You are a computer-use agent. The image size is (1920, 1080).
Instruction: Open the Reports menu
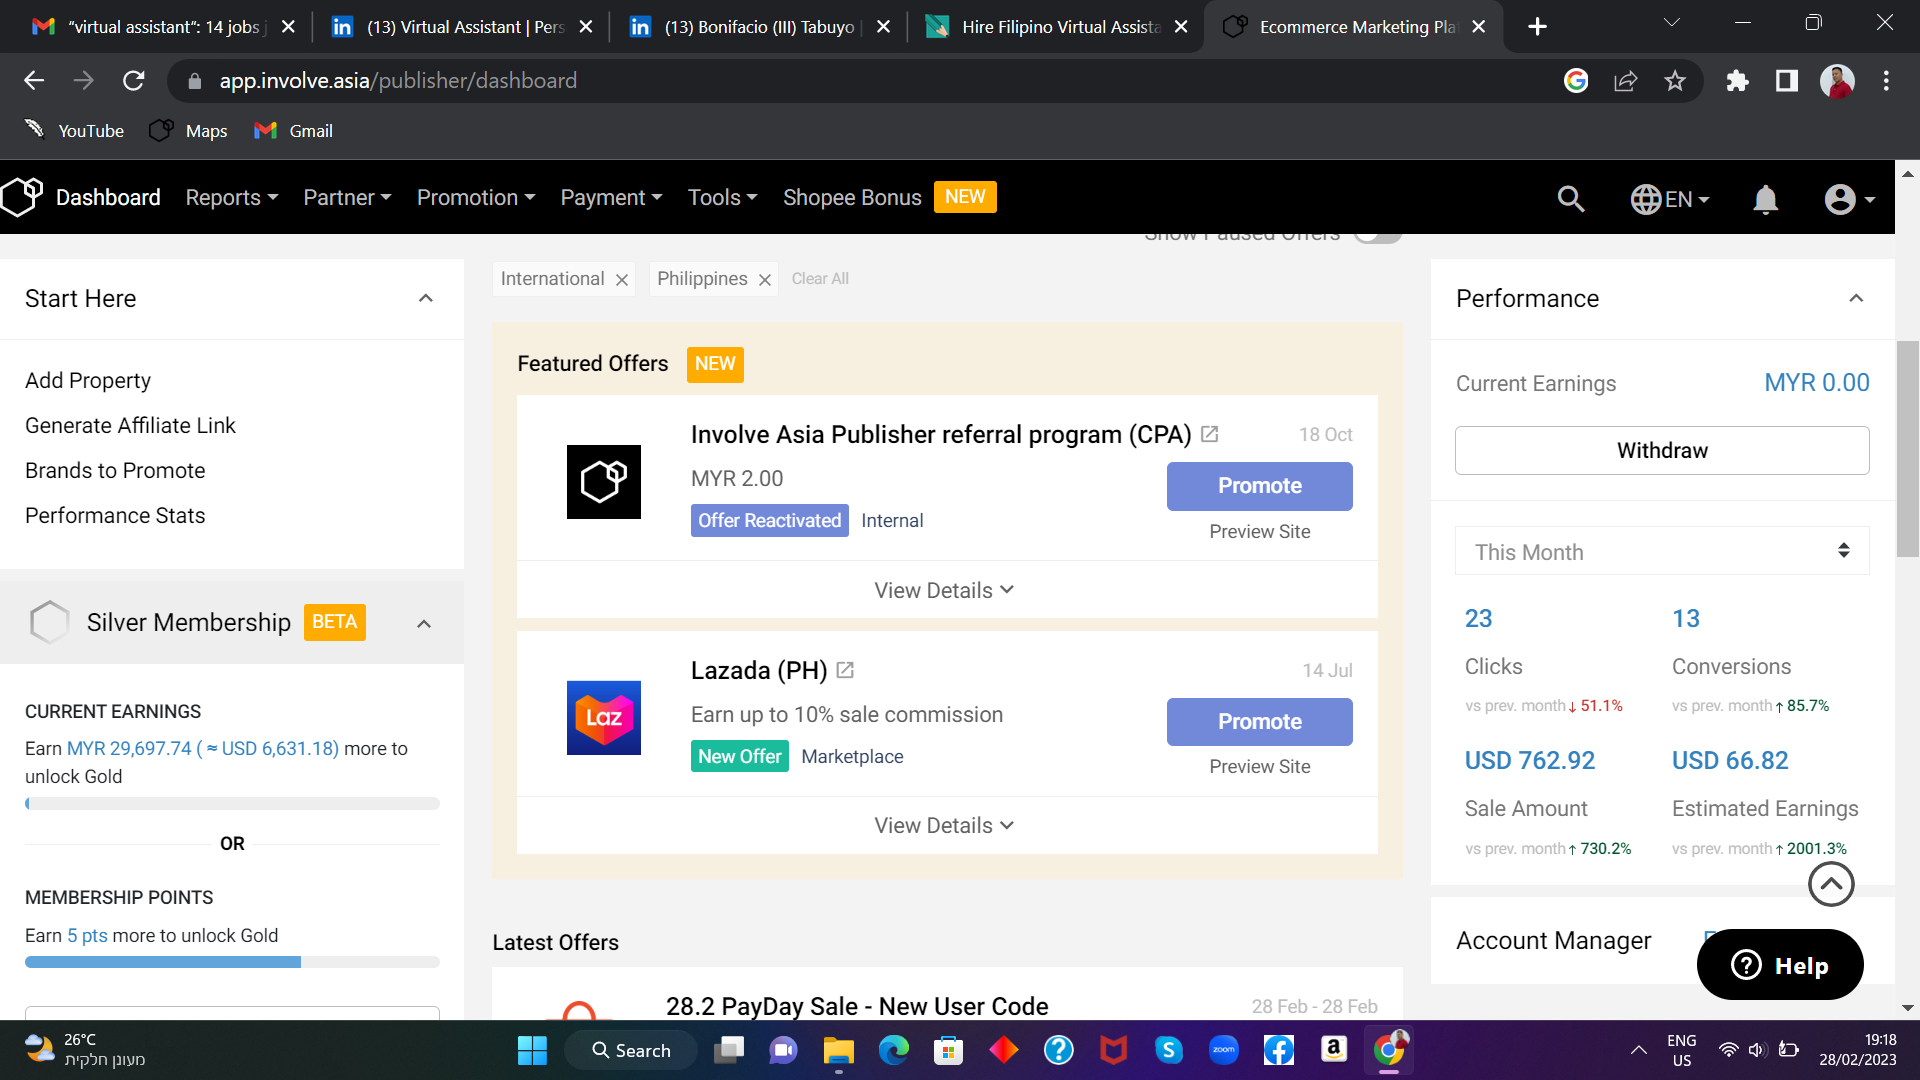(x=231, y=198)
